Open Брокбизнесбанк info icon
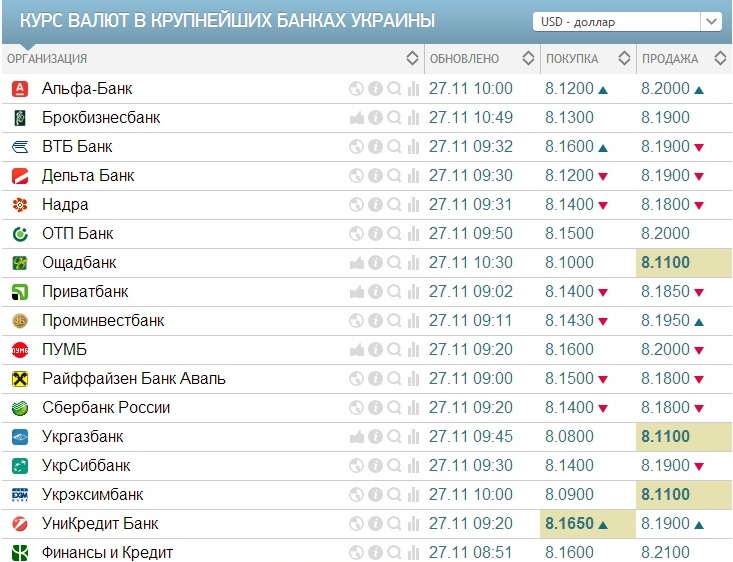This screenshot has width=733, height=562. coord(375,117)
